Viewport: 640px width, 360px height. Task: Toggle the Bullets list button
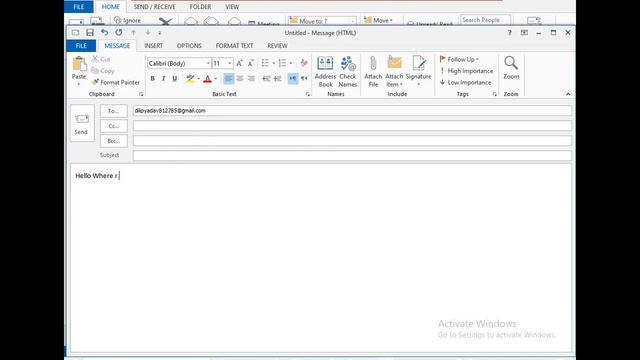point(265,63)
